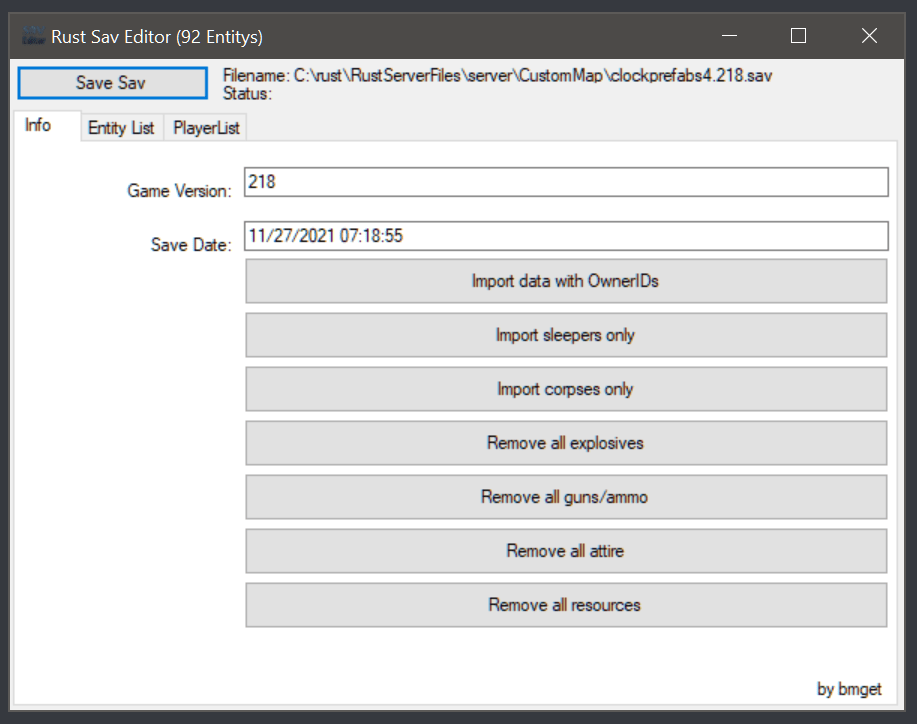Click Import corpses only
The height and width of the screenshot is (724, 917).
tap(565, 389)
